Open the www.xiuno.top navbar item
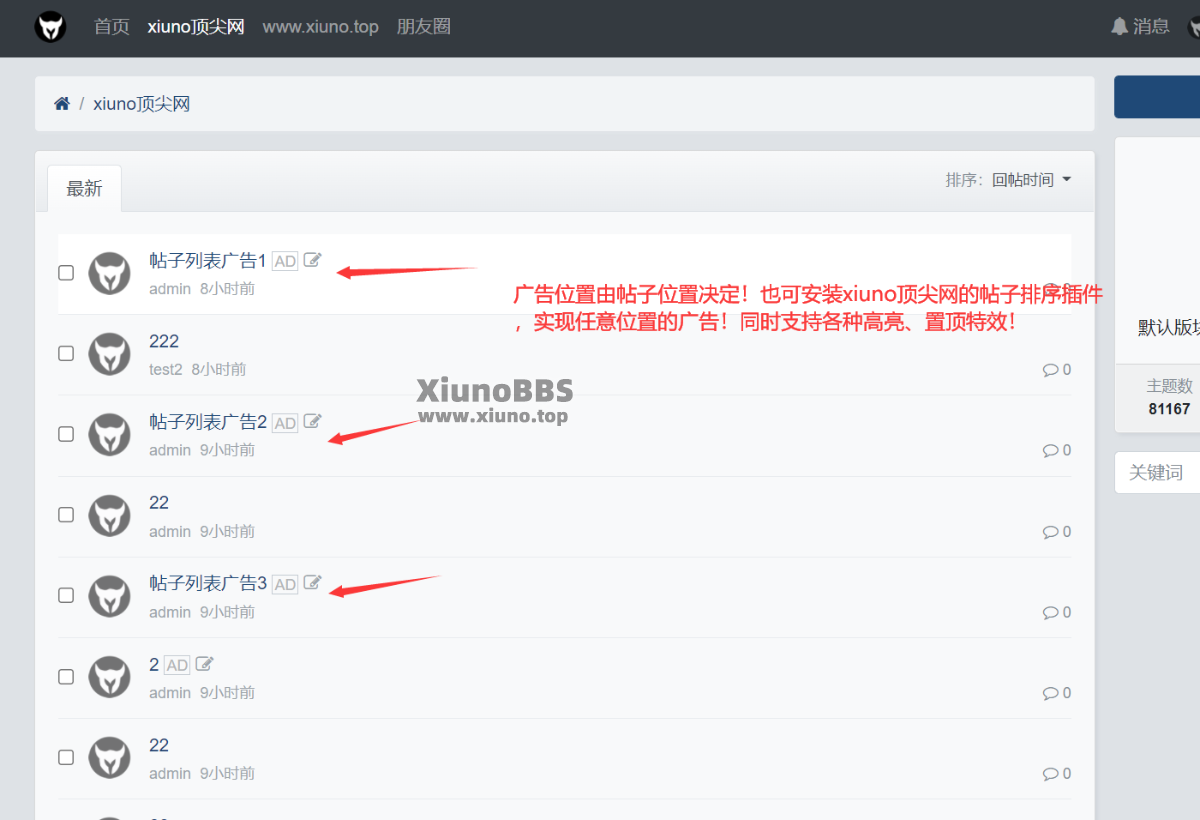 click(321, 27)
